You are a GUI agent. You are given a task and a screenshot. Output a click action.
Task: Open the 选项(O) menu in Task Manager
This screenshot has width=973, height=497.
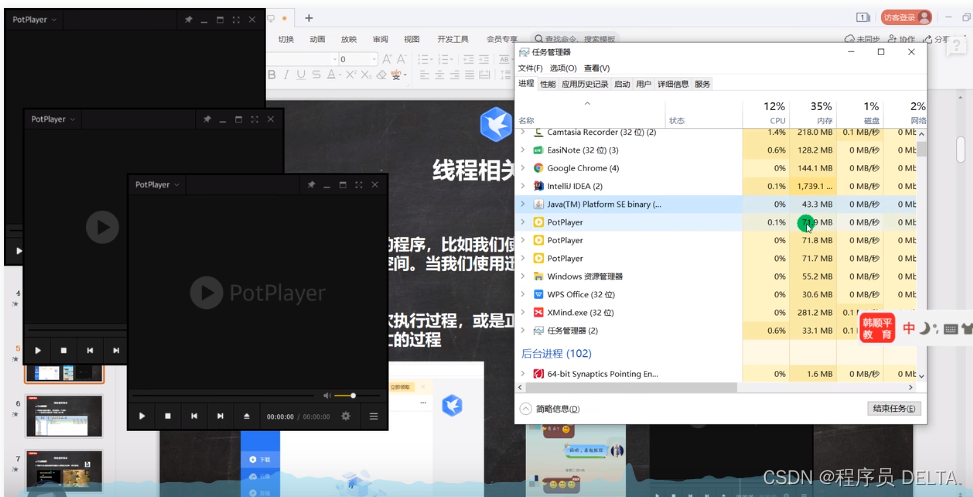[563, 68]
